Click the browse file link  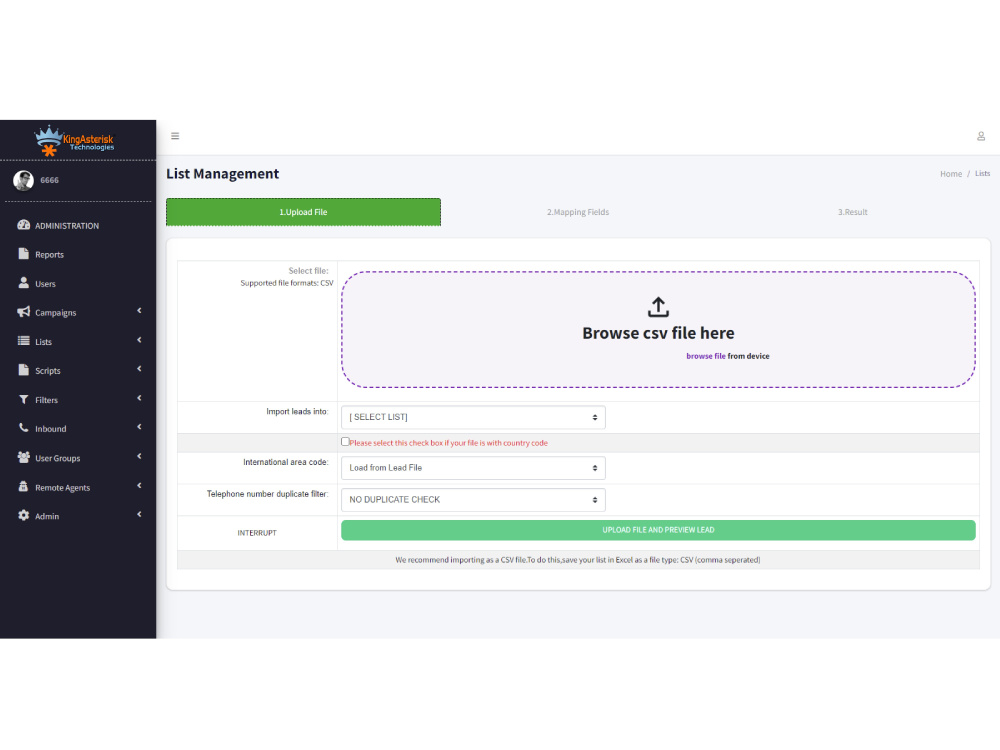tap(705, 357)
